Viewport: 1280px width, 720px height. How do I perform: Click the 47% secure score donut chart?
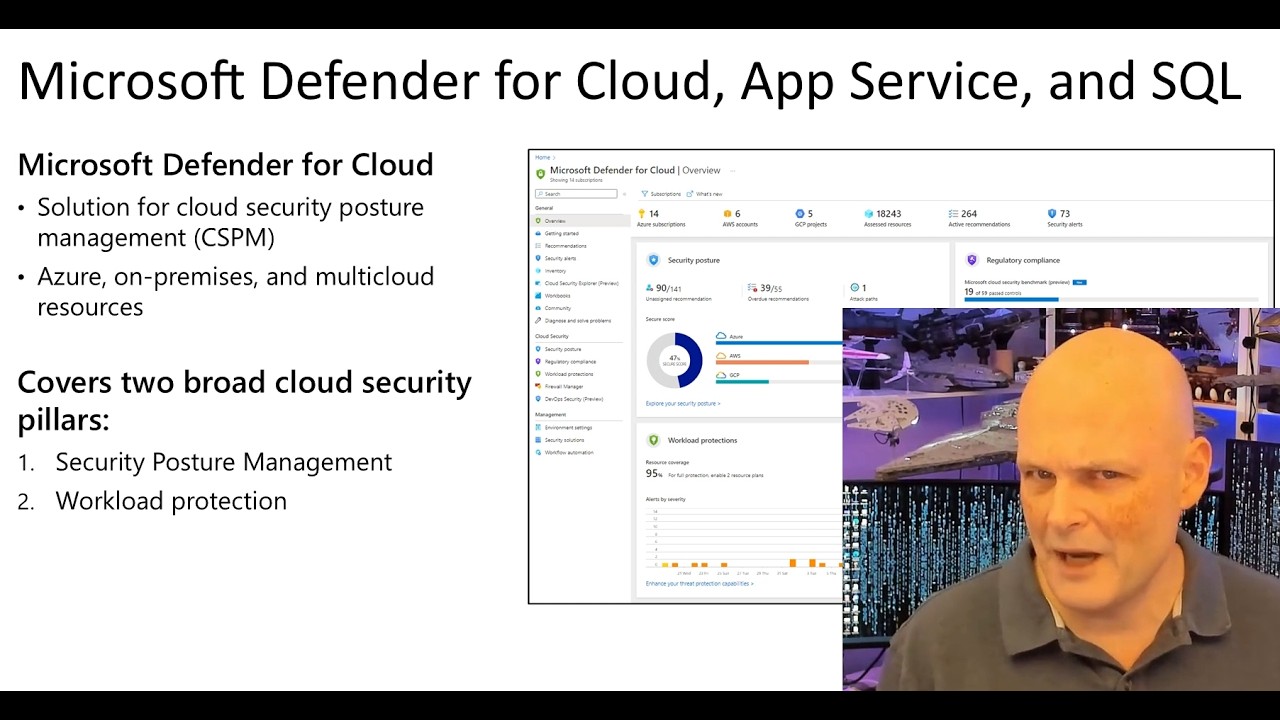(x=674, y=360)
